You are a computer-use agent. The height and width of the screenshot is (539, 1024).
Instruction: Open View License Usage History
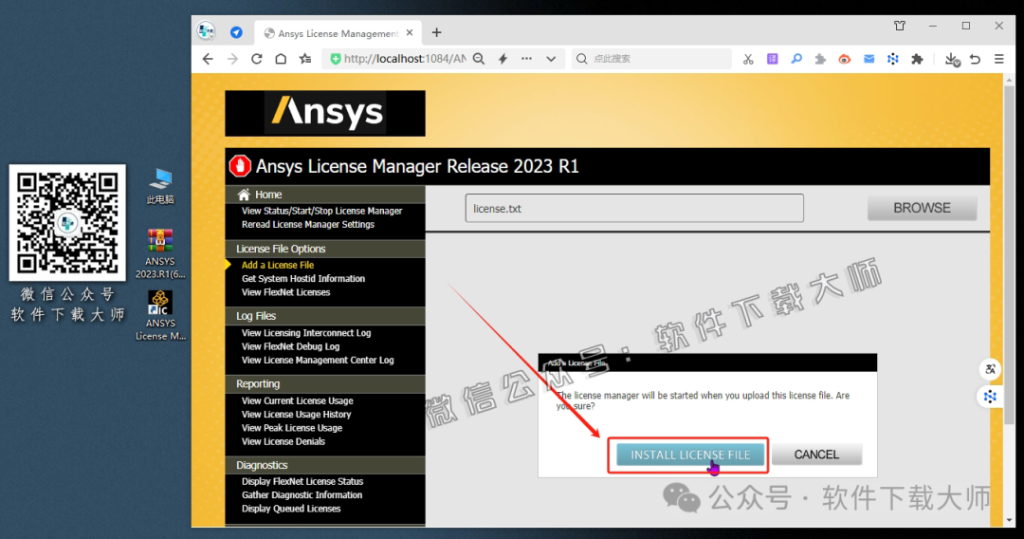point(296,415)
